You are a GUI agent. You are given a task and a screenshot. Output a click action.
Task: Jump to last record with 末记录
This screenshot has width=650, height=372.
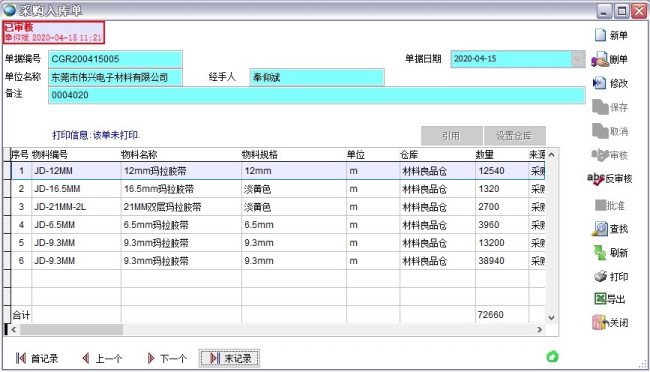[230, 358]
